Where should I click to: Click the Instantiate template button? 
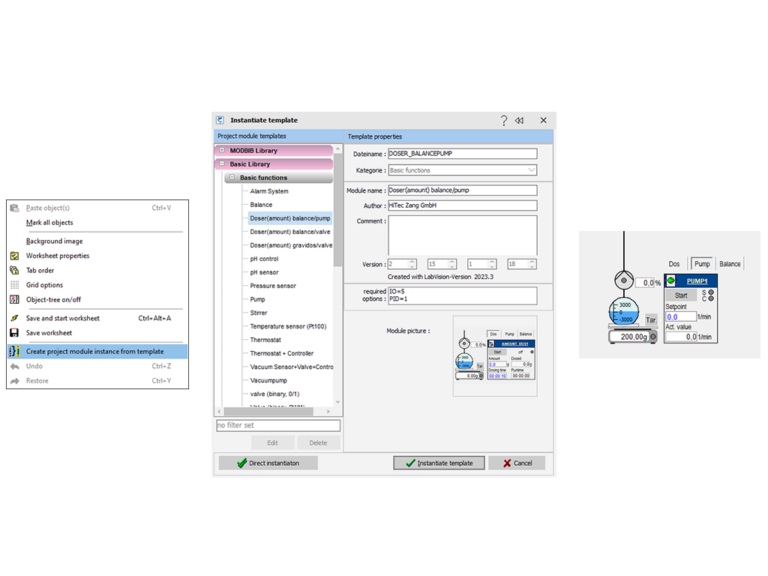click(x=439, y=463)
